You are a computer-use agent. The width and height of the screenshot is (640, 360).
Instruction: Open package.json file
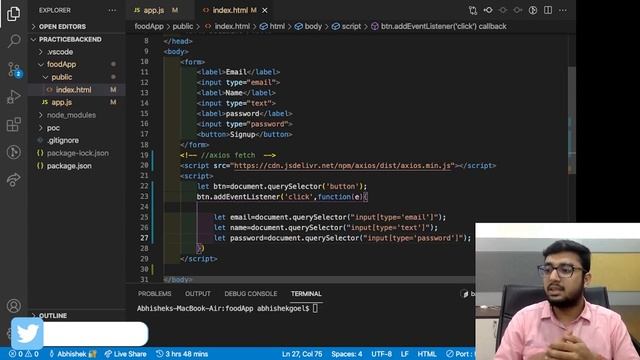pos(69,166)
